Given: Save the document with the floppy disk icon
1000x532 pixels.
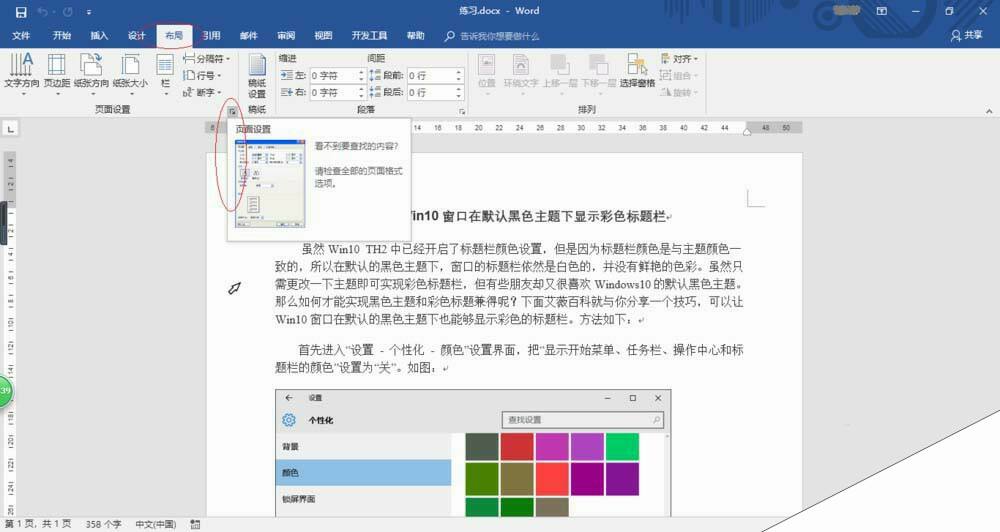Looking at the screenshot, I should click(21, 11).
